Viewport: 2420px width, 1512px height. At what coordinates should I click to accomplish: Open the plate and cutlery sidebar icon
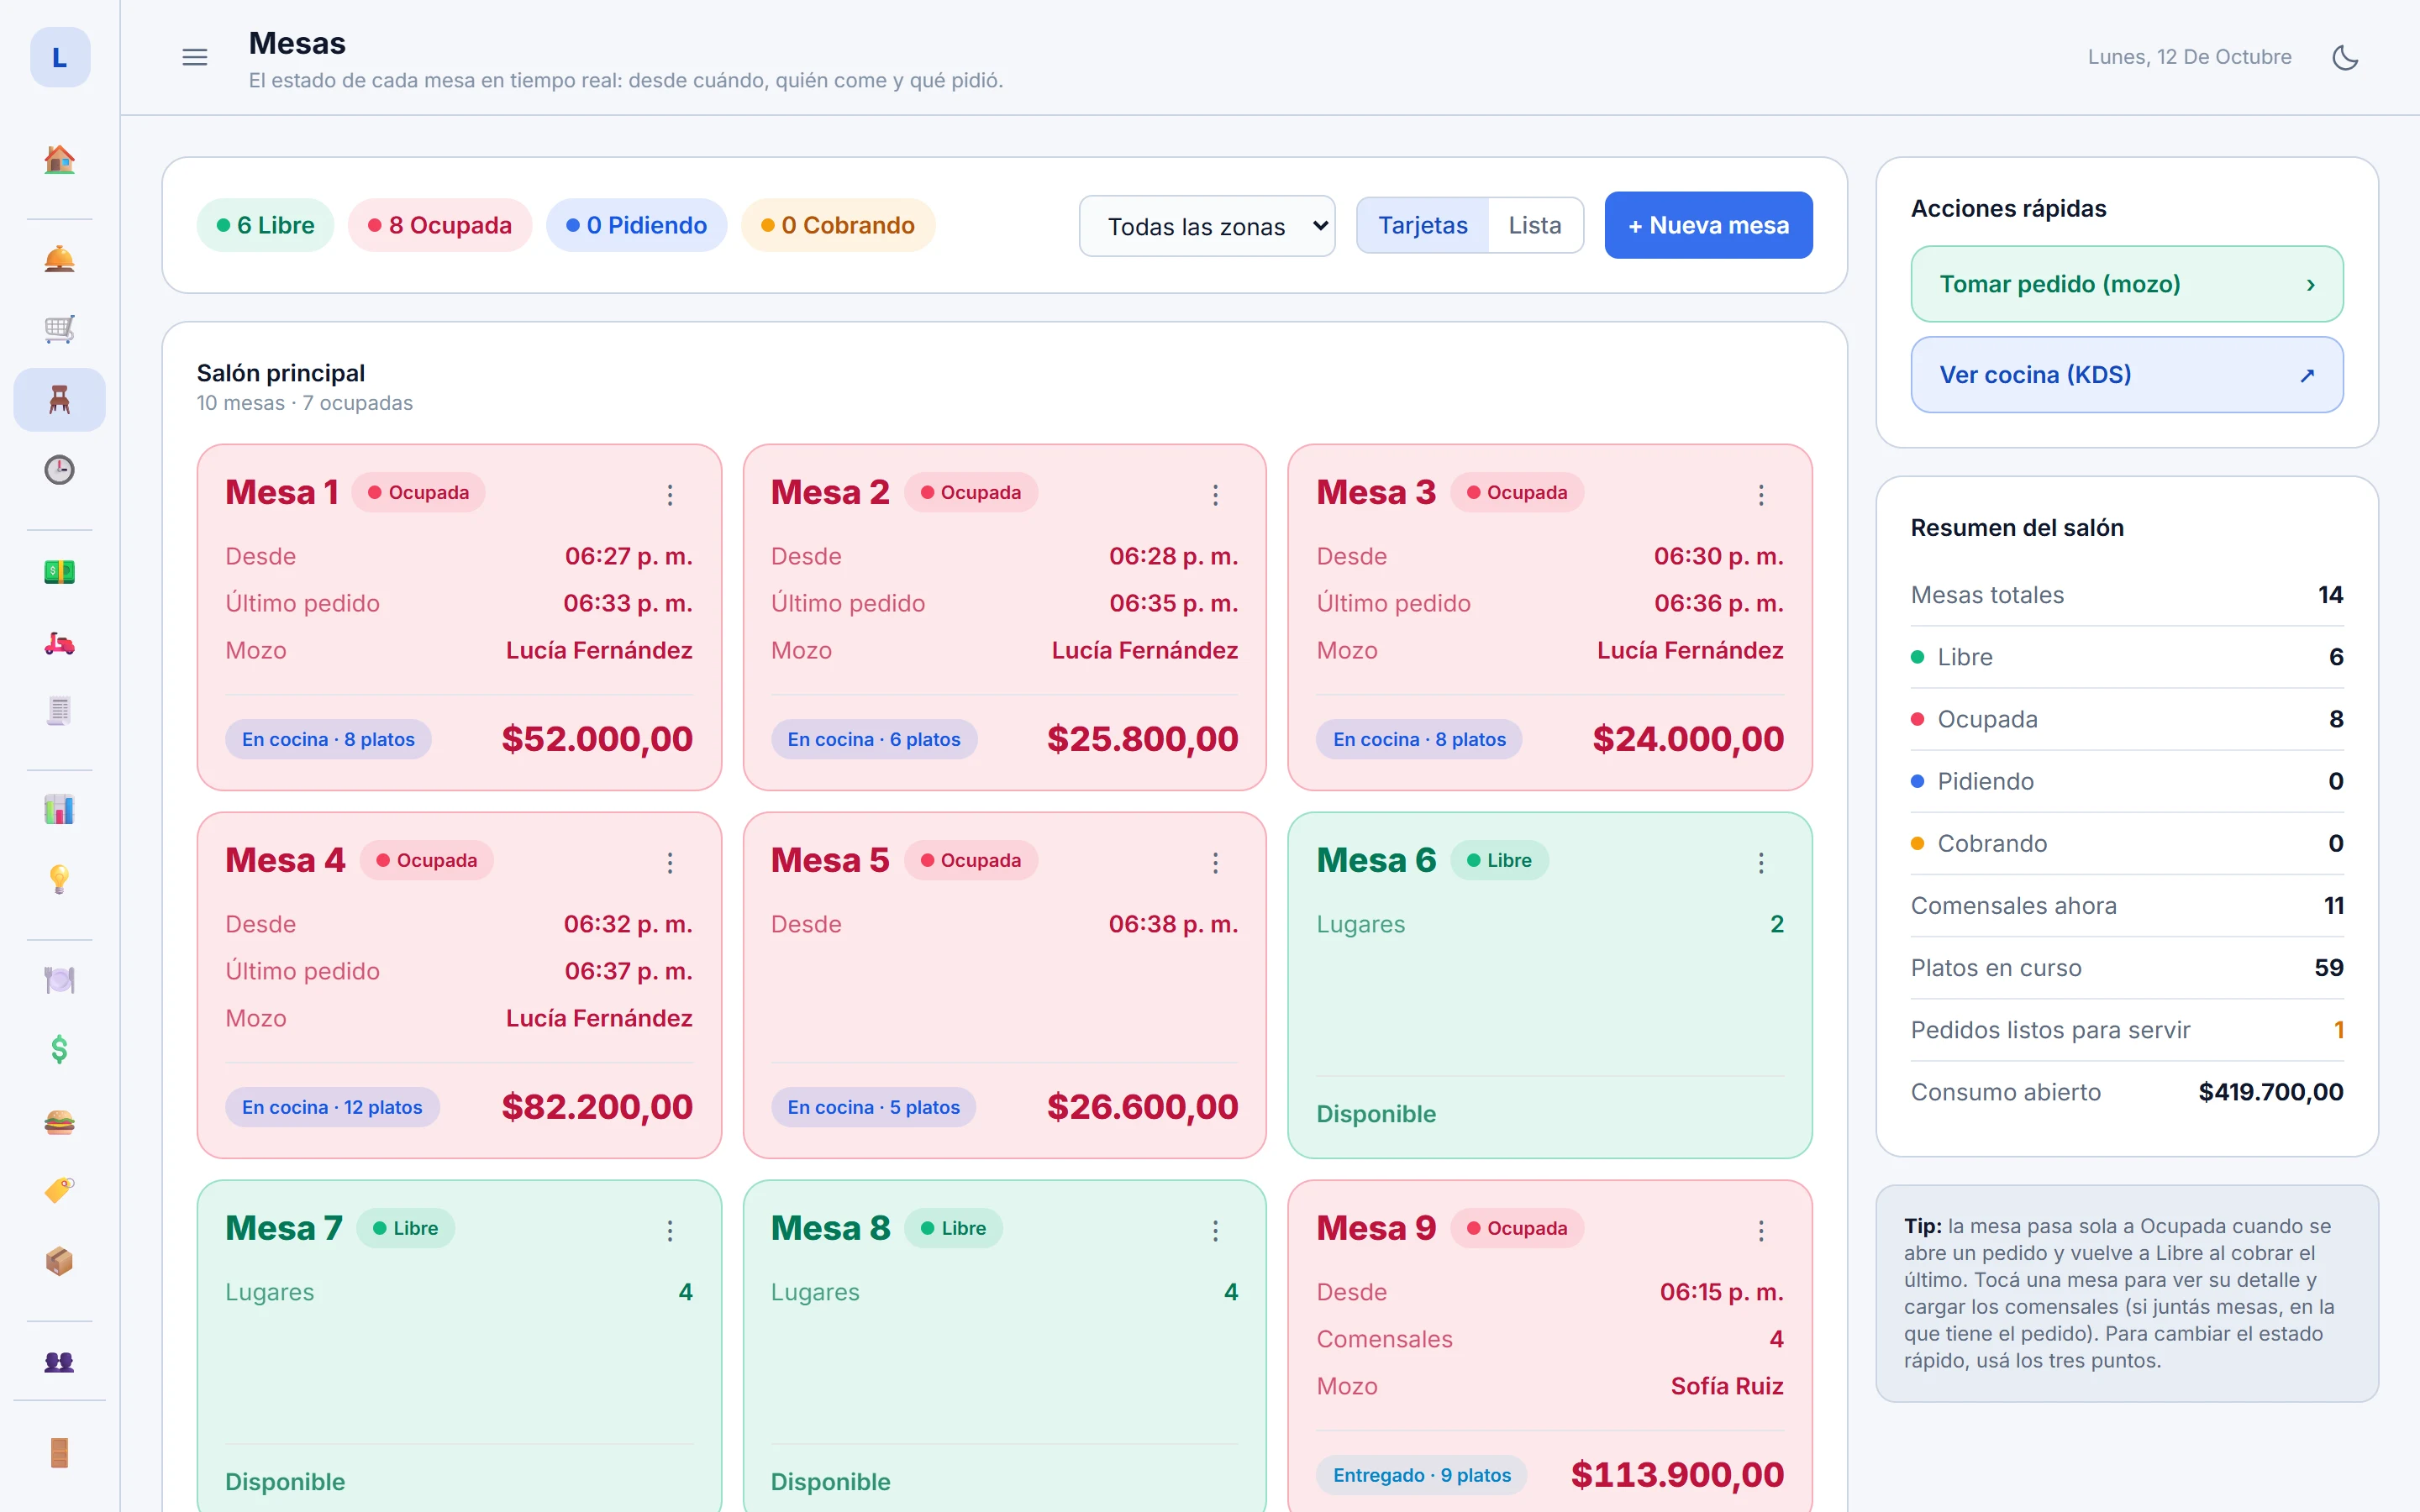pyautogui.click(x=59, y=980)
